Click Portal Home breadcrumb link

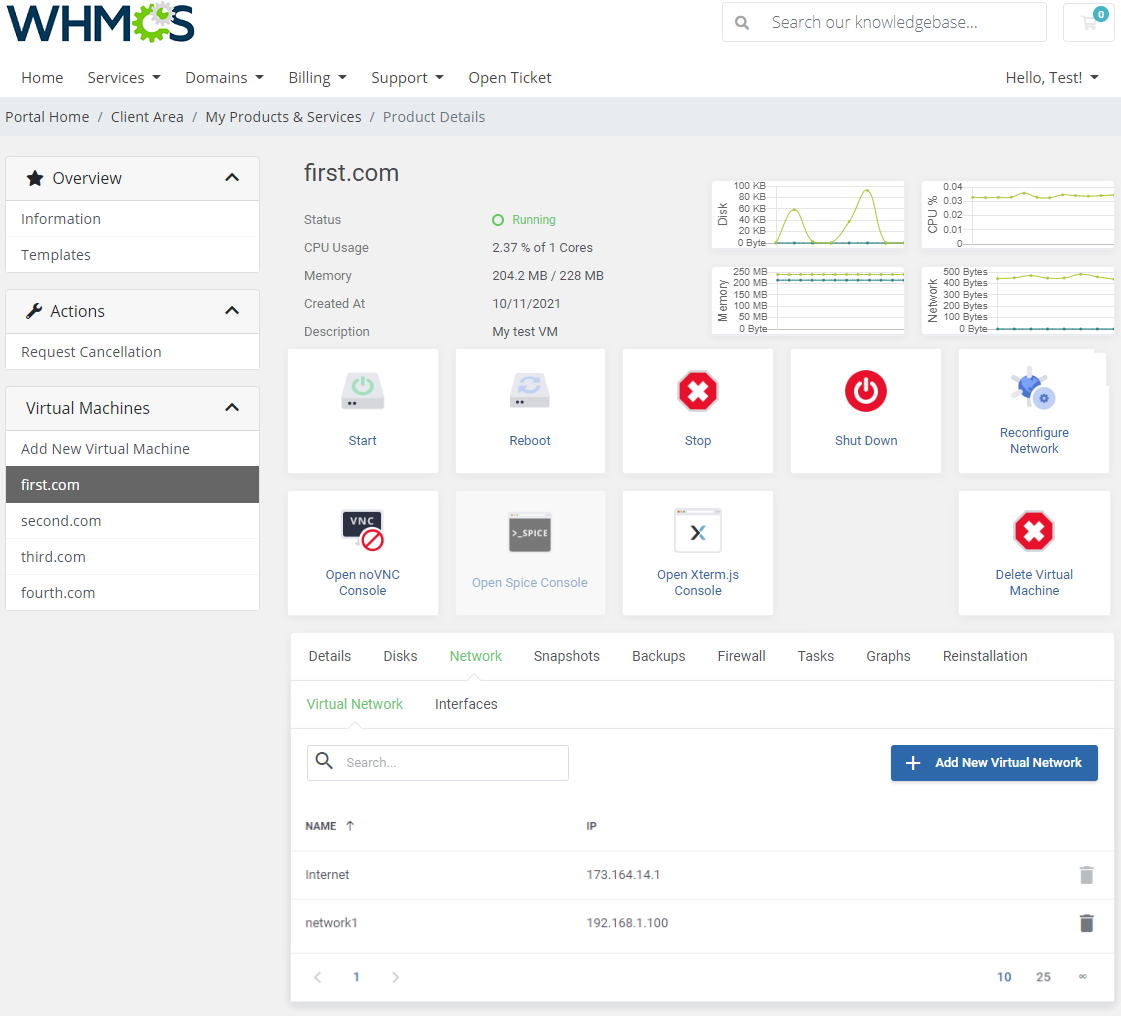click(x=47, y=117)
